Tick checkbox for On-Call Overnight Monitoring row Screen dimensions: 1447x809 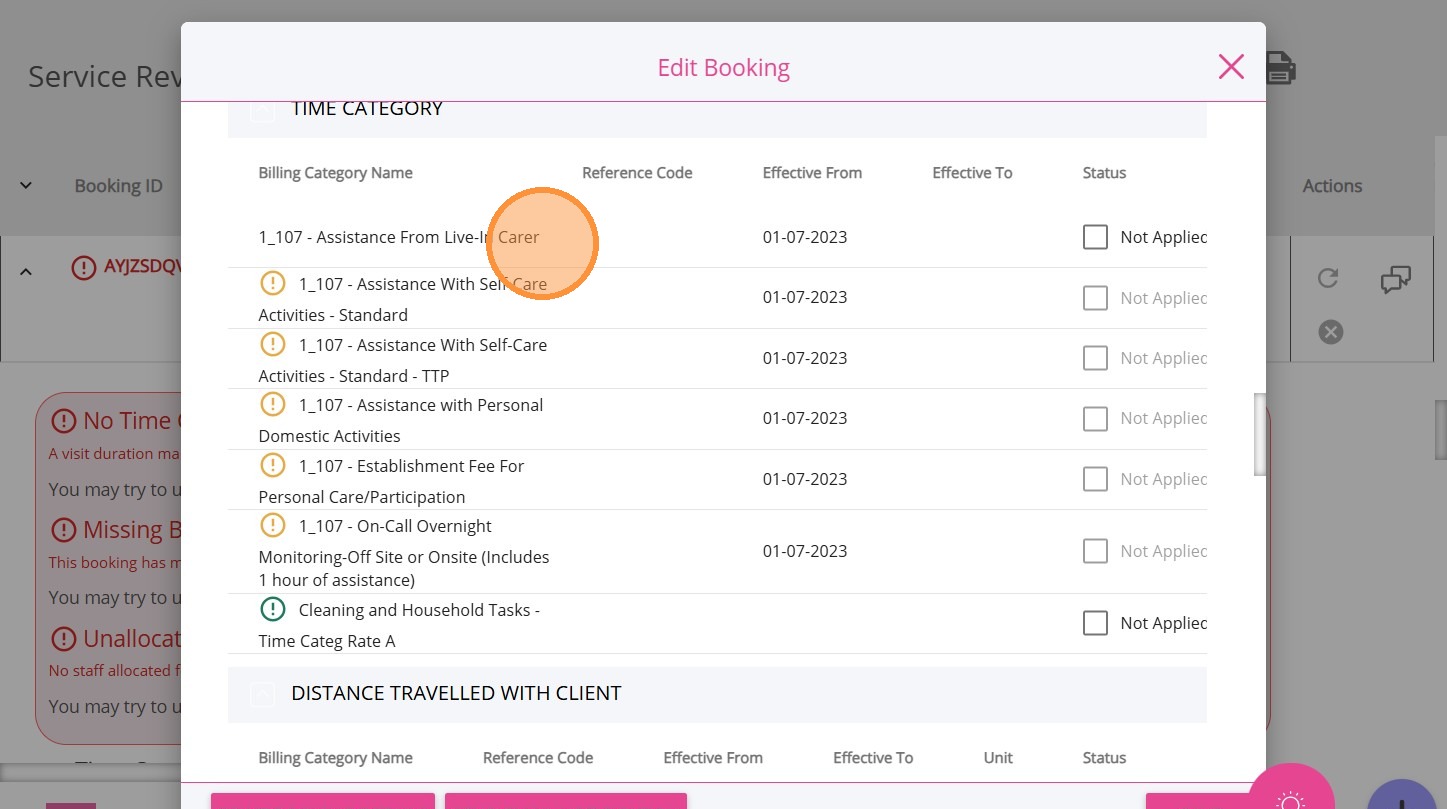[x=1095, y=551]
